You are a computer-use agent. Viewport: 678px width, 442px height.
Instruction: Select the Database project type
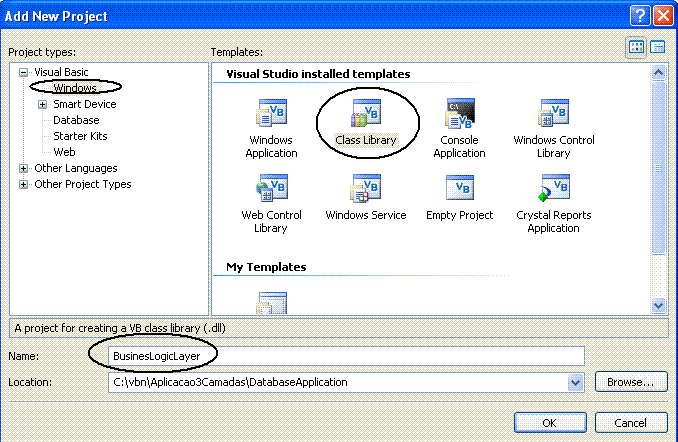76,120
